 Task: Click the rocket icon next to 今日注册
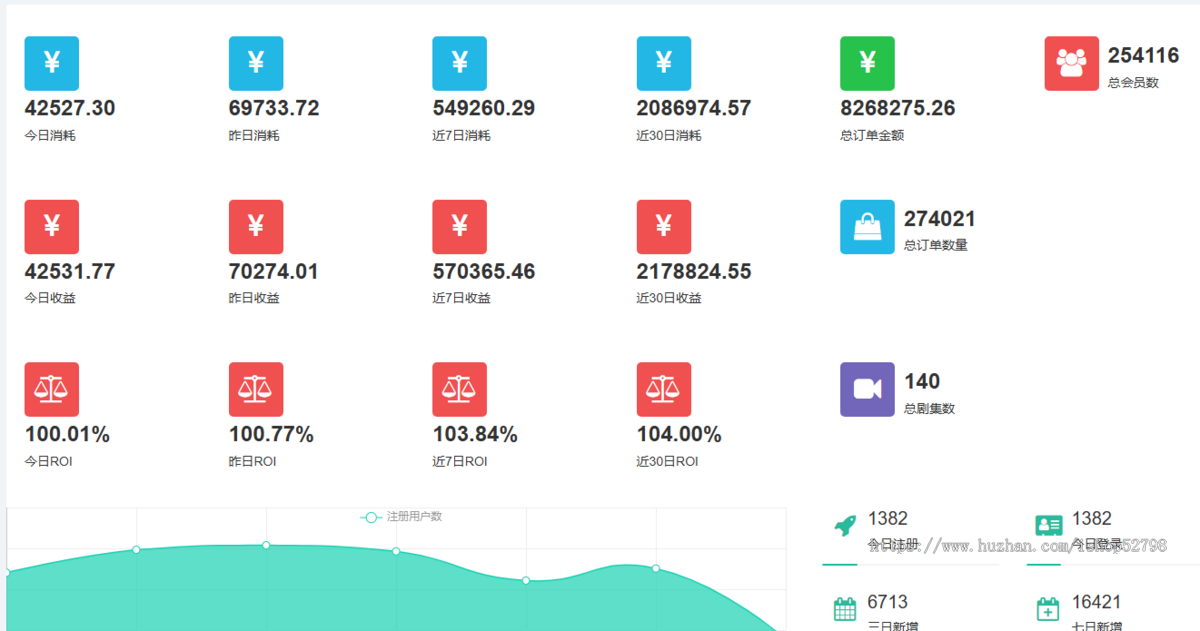coord(845,525)
